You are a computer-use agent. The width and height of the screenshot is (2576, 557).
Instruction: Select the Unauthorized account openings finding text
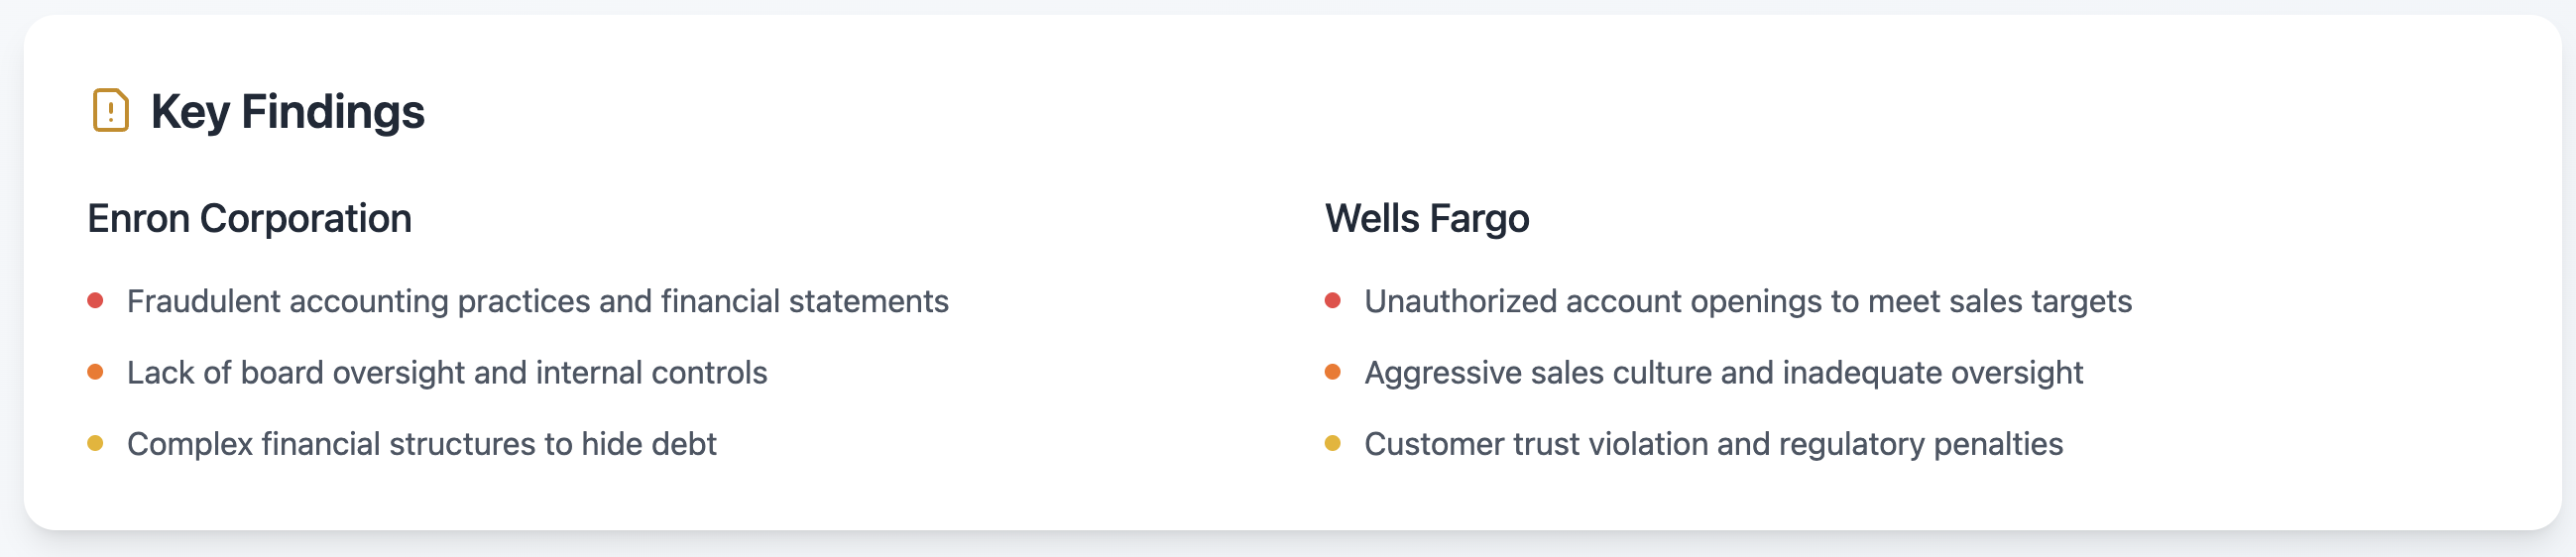tap(1748, 301)
